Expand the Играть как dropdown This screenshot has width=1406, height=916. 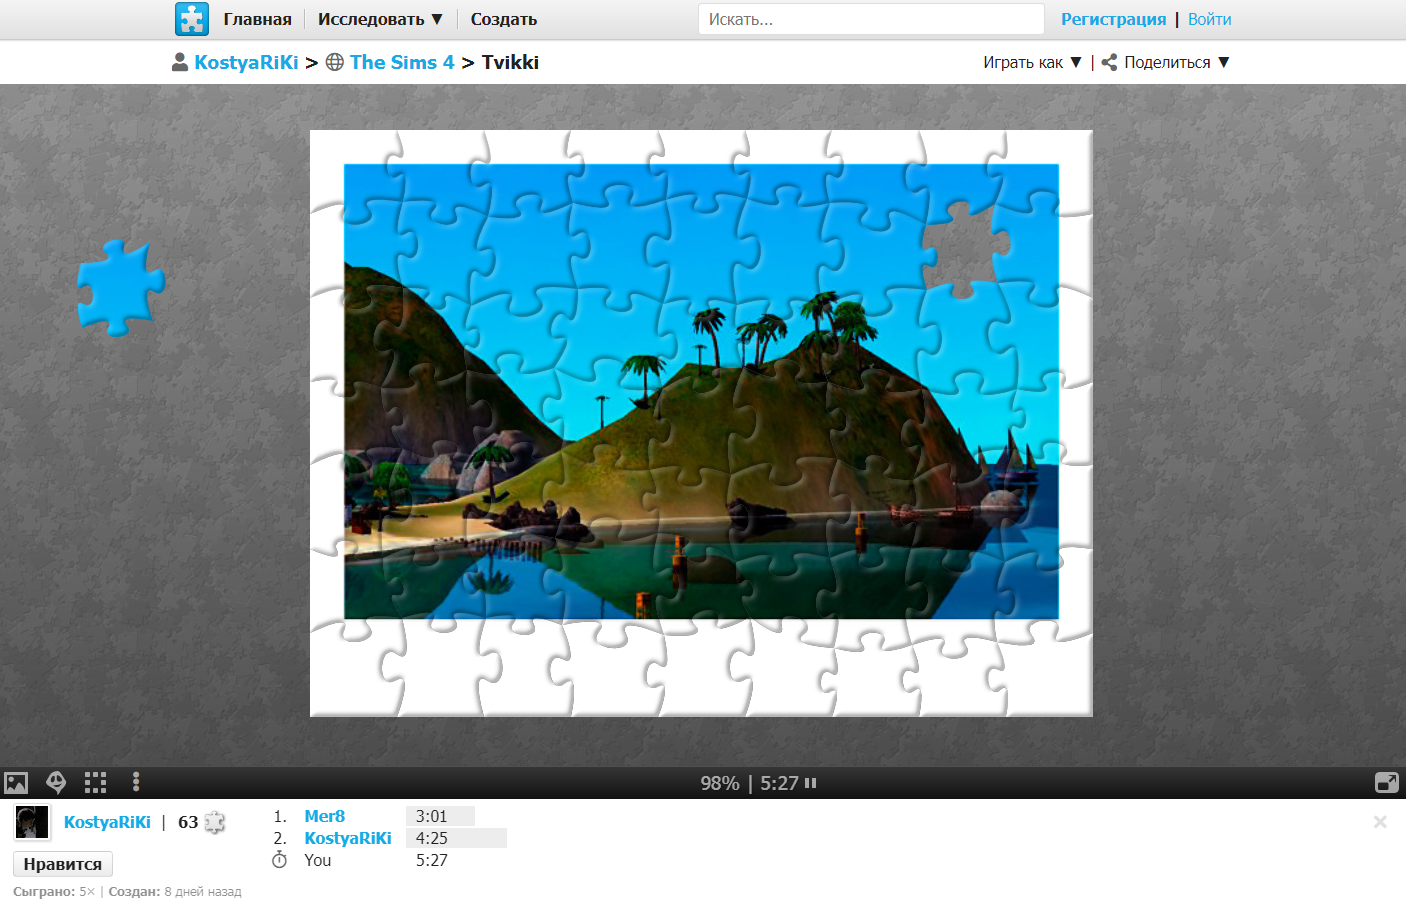(x=1032, y=62)
